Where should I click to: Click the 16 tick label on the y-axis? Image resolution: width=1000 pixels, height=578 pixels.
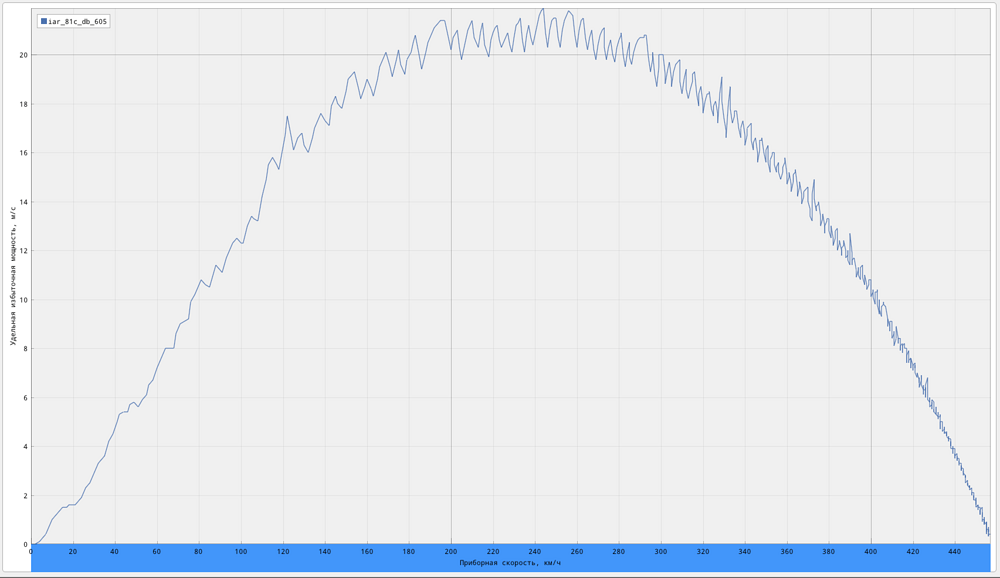coord(24,153)
